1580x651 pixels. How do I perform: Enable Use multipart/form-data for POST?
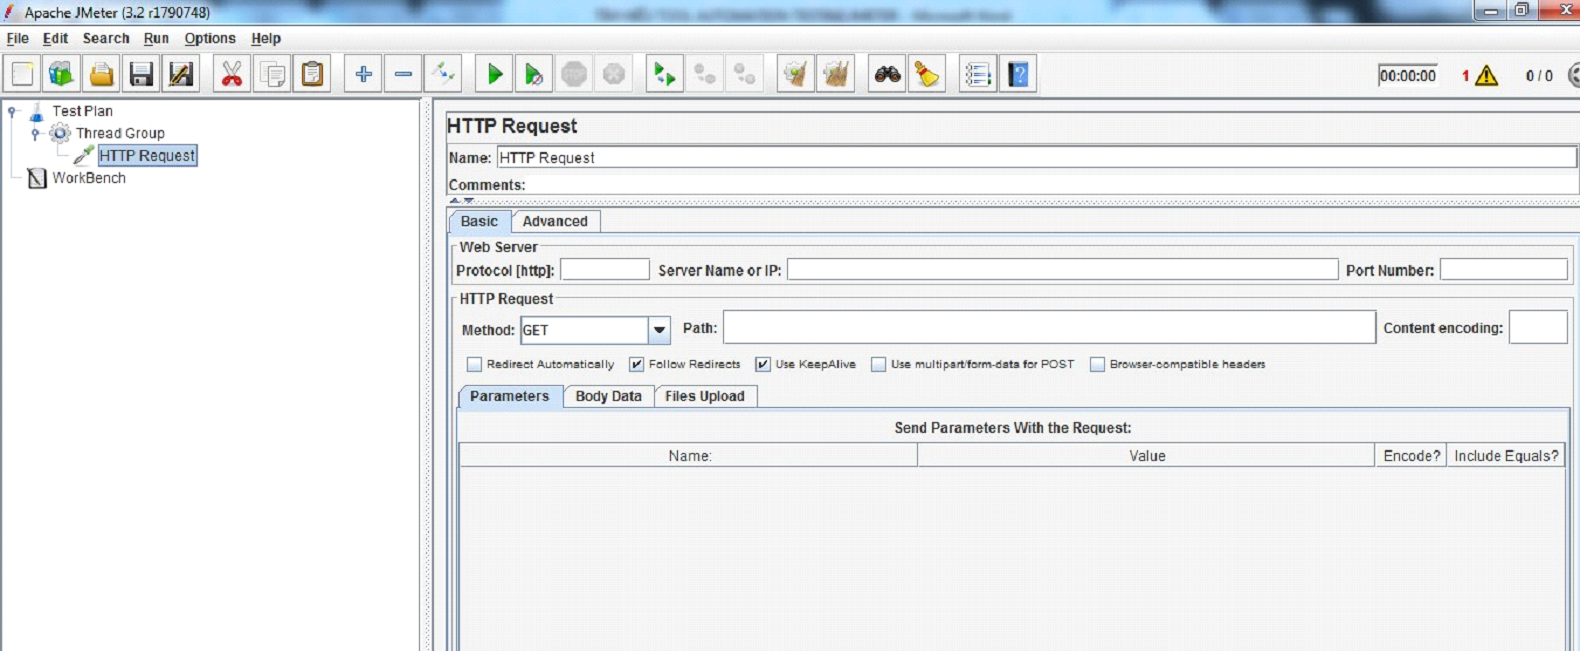[879, 365]
